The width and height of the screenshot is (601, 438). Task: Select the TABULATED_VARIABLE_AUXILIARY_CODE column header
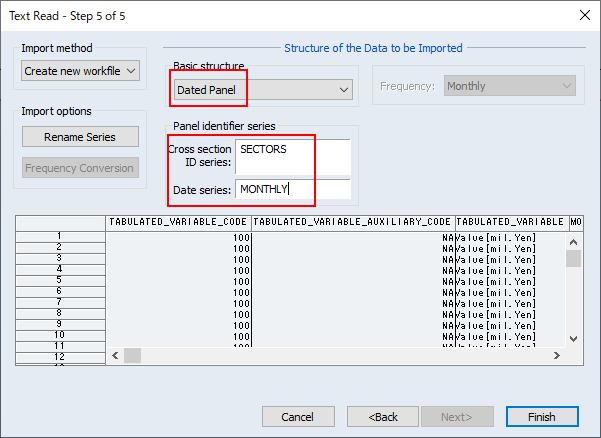click(352, 221)
